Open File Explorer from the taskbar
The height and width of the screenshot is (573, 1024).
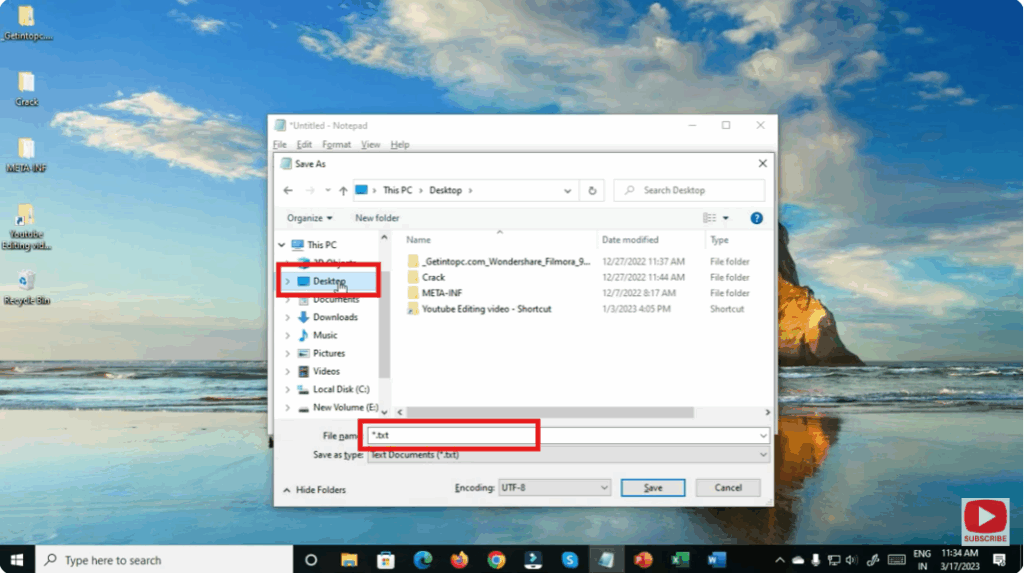(349, 560)
